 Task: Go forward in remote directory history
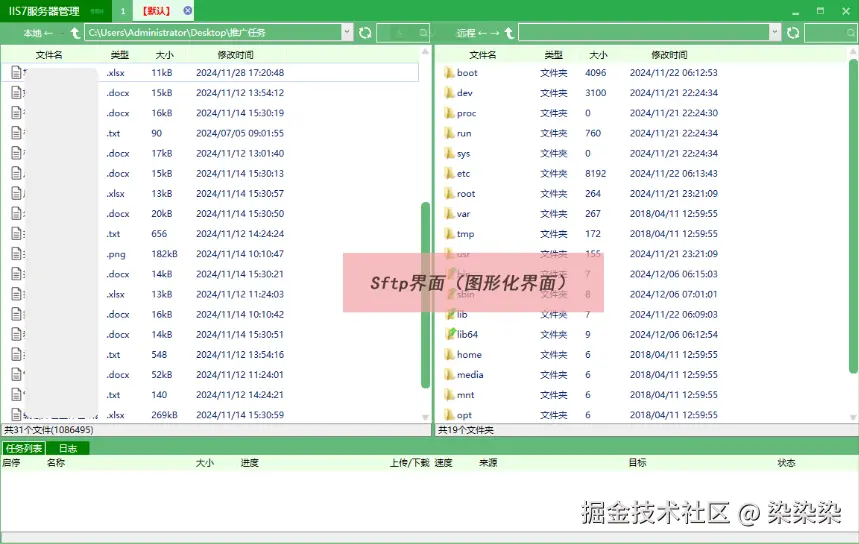click(x=495, y=33)
